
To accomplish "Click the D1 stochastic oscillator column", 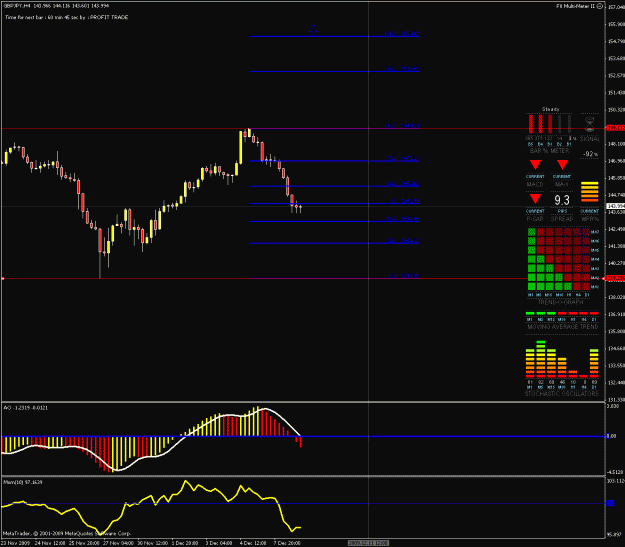I will pos(594,363).
